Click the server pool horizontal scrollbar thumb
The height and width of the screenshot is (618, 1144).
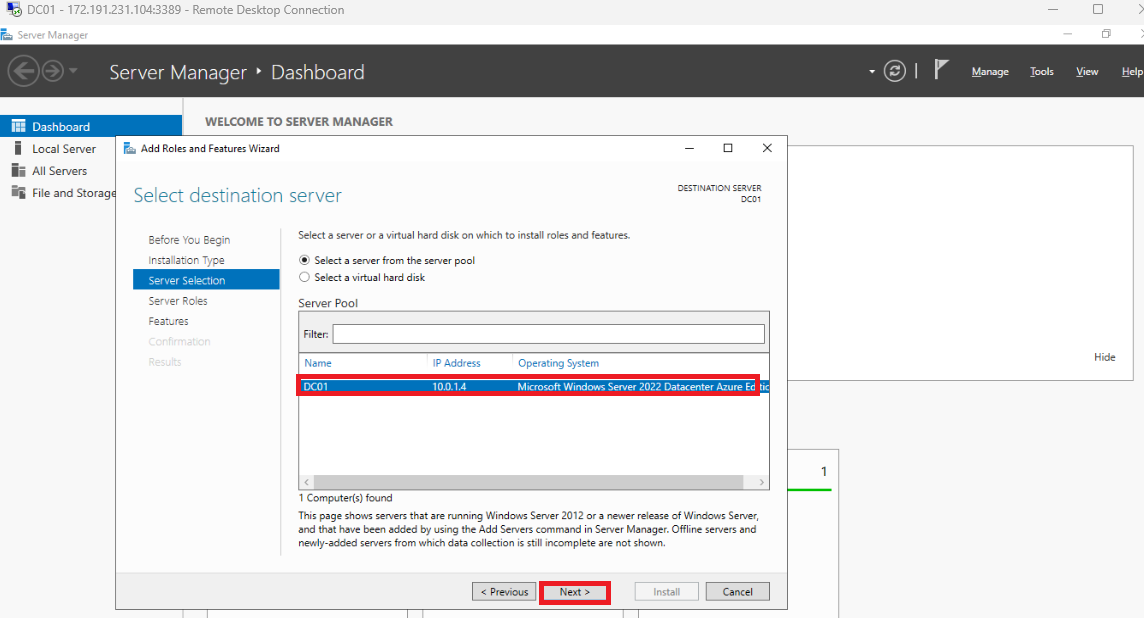point(528,482)
